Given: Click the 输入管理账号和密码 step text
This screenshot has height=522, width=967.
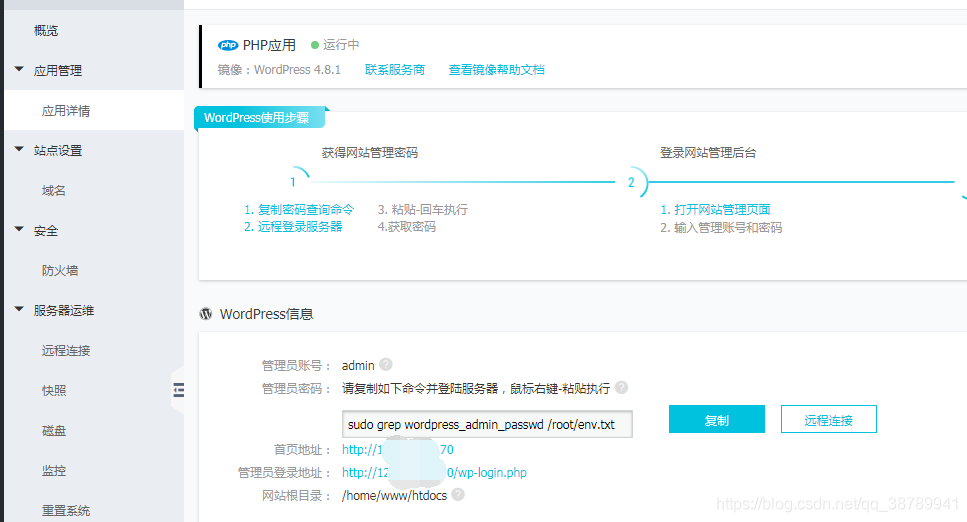Looking at the screenshot, I should click(x=722, y=227).
